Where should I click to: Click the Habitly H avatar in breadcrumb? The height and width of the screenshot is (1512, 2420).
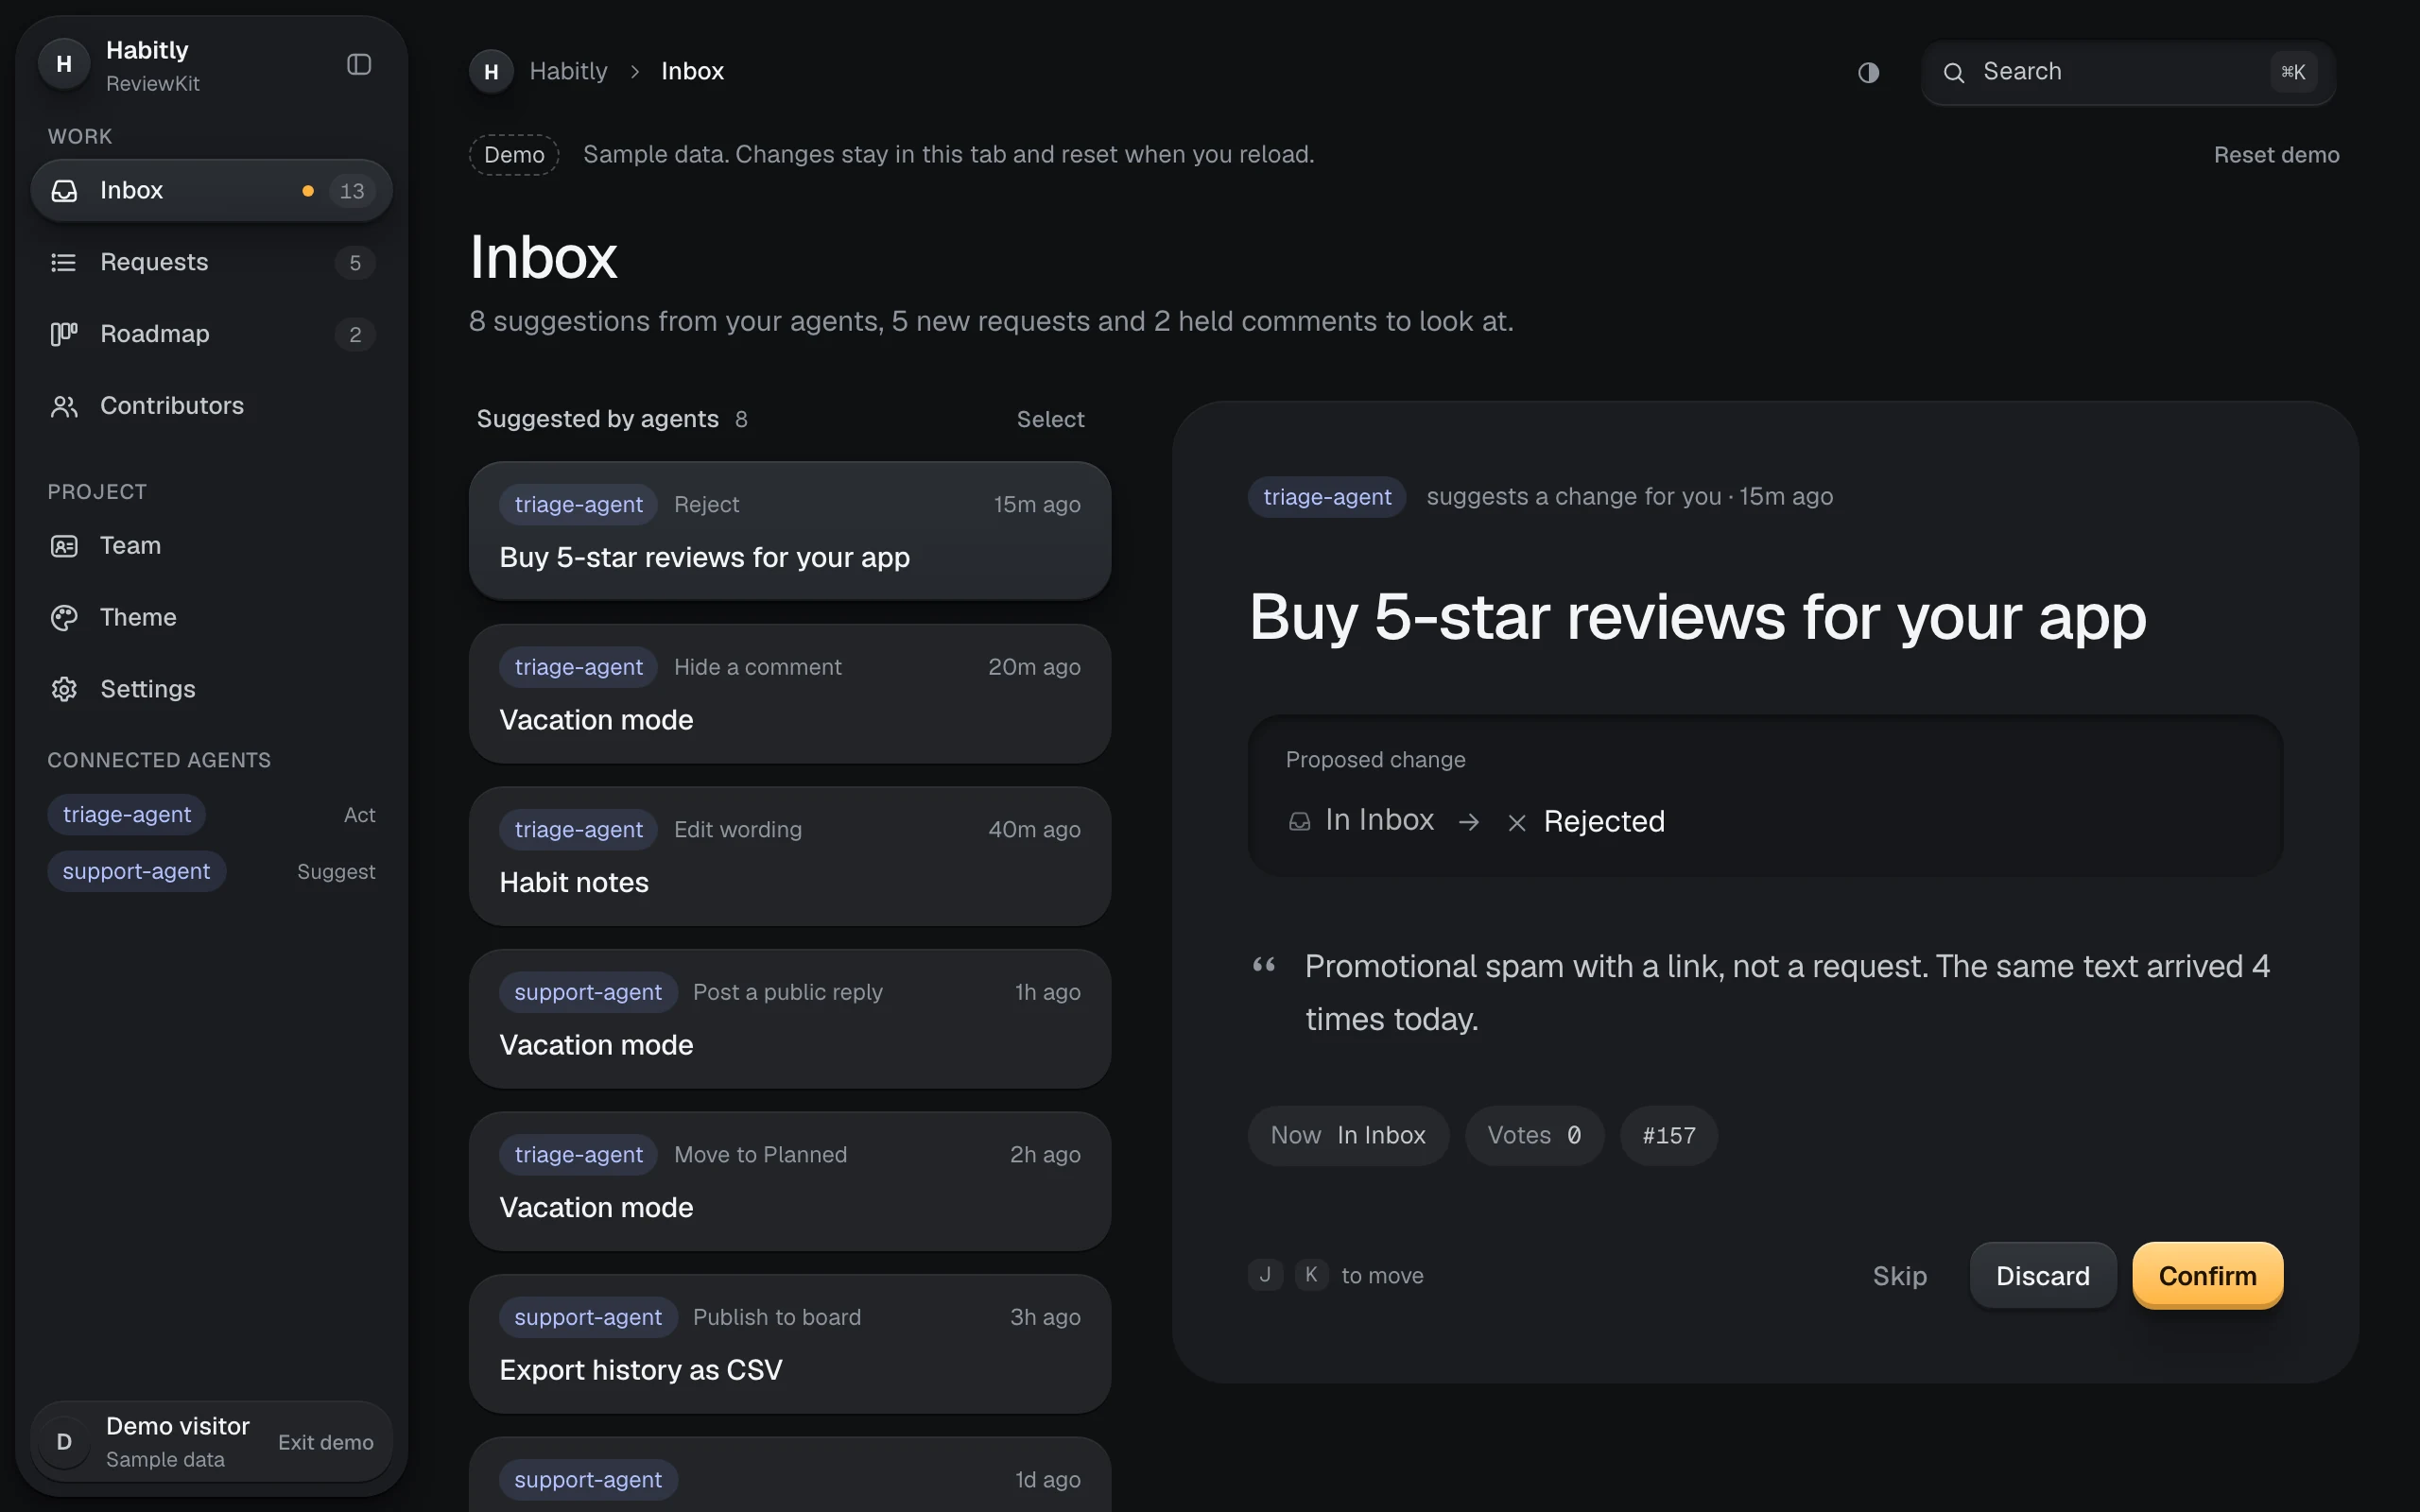[491, 72]
